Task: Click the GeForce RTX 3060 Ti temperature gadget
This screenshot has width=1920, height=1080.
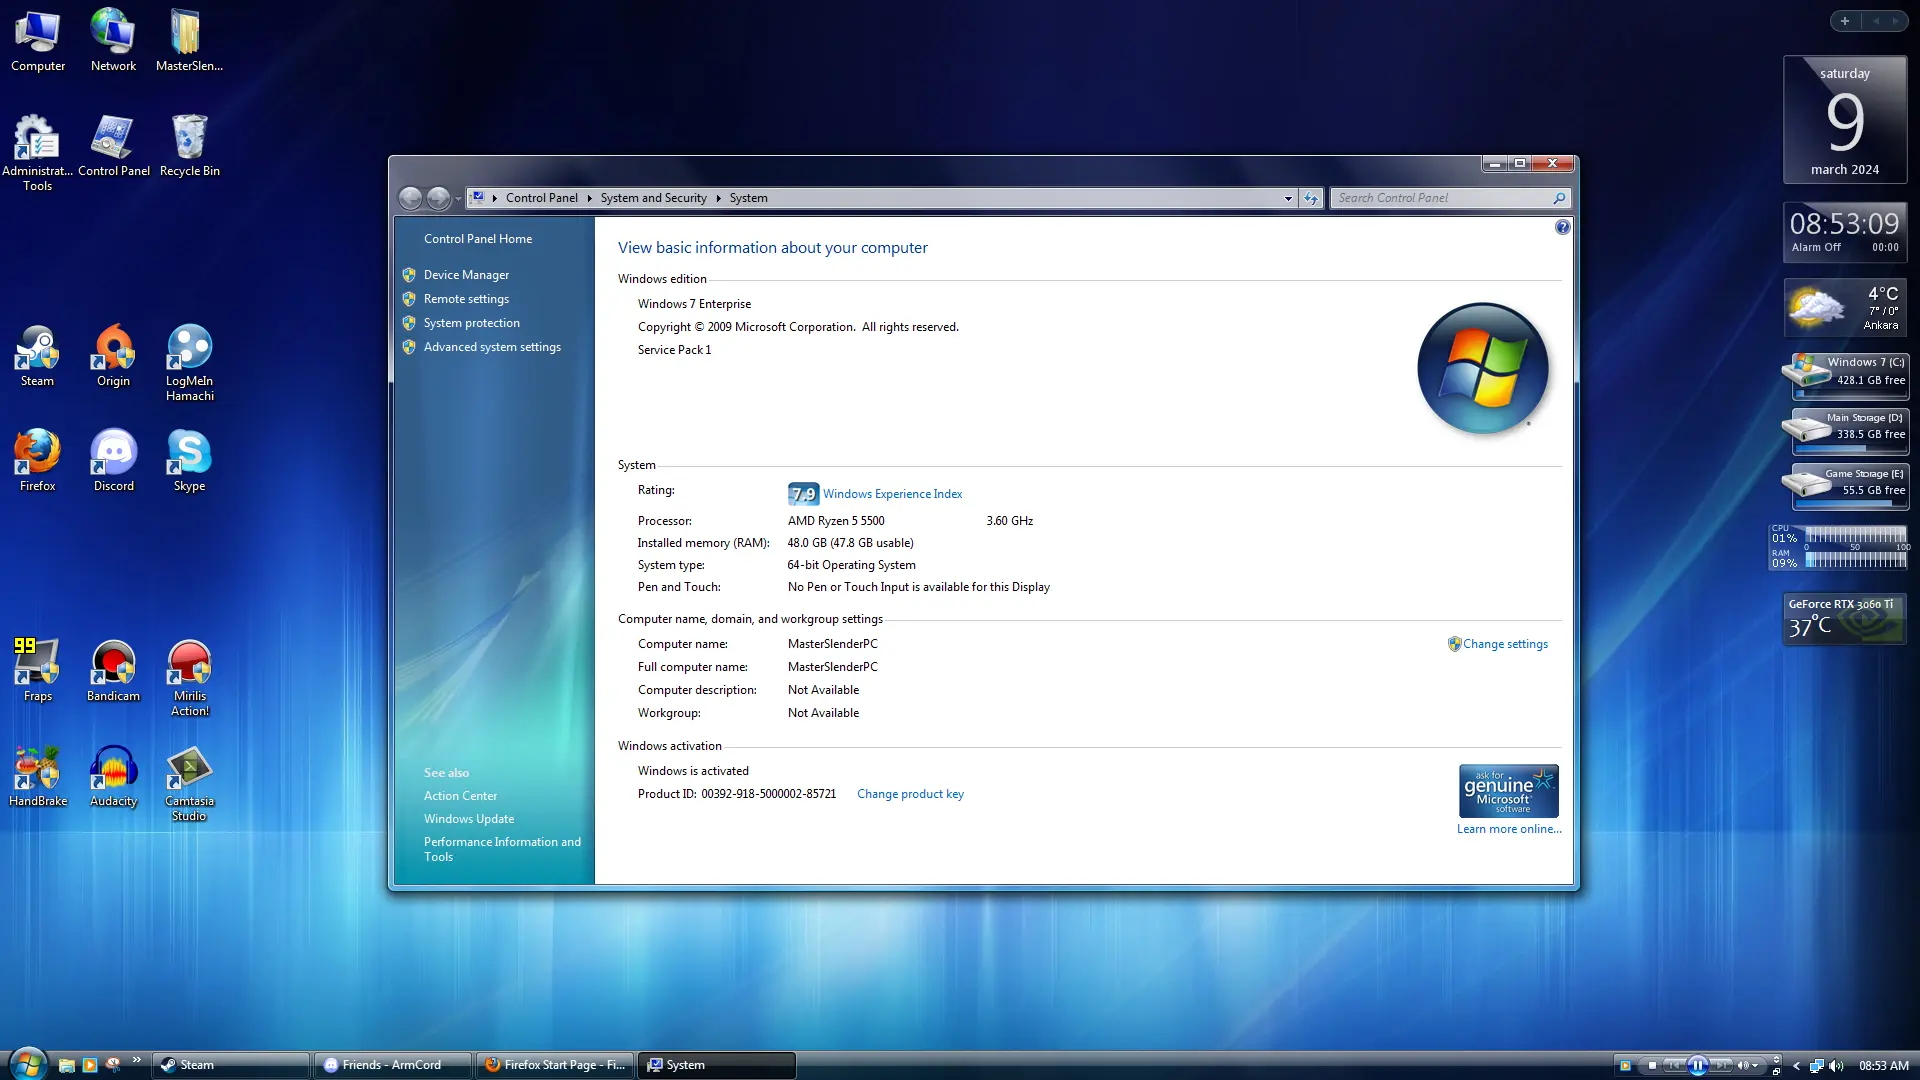Action: (1845, 619)
